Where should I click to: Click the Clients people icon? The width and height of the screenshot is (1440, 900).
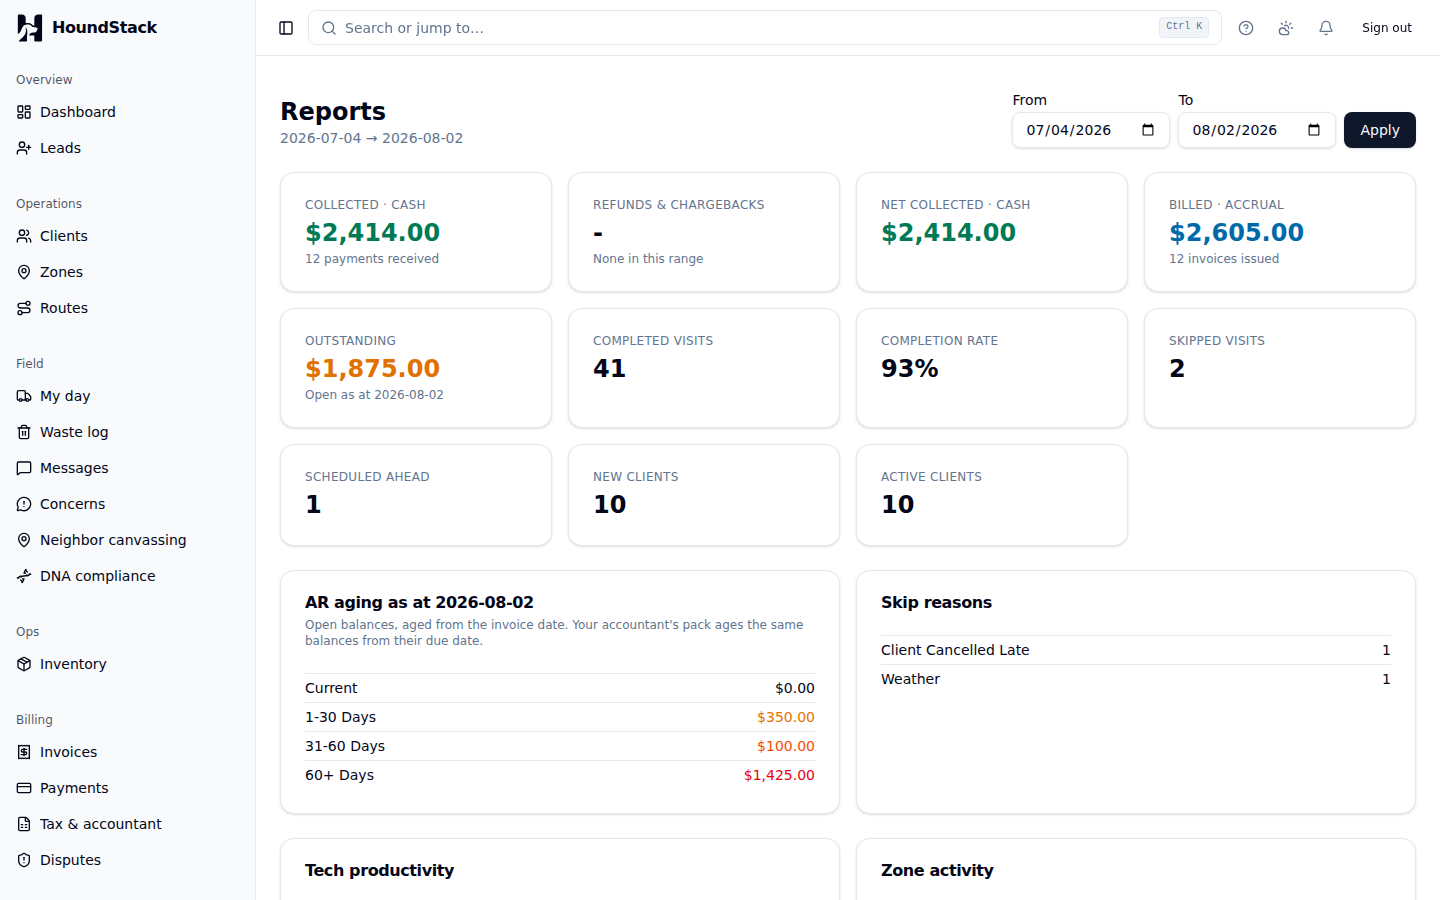[x=24, y=236]
